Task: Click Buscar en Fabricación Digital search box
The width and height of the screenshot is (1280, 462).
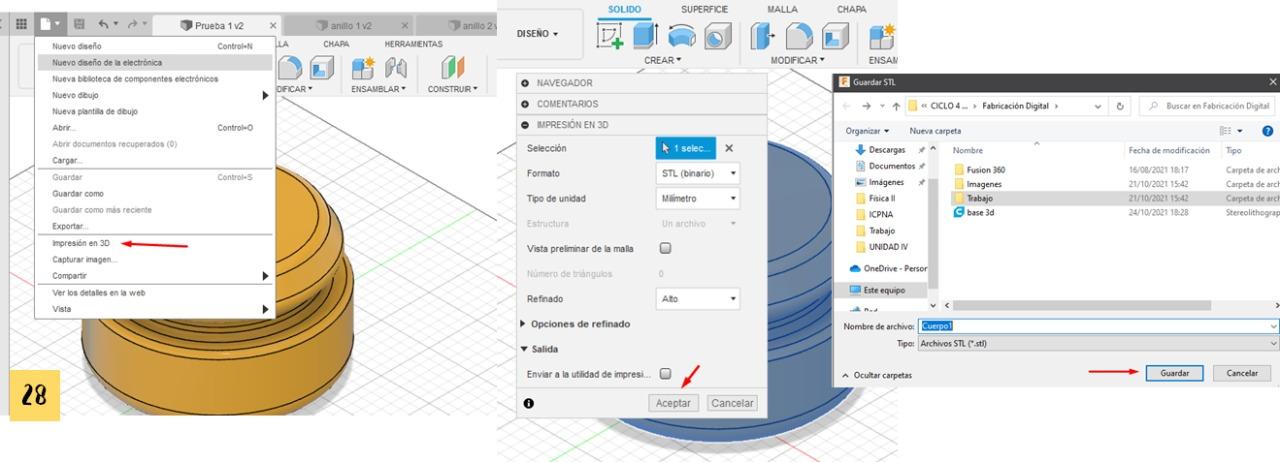Action: tap(1209, 106)
